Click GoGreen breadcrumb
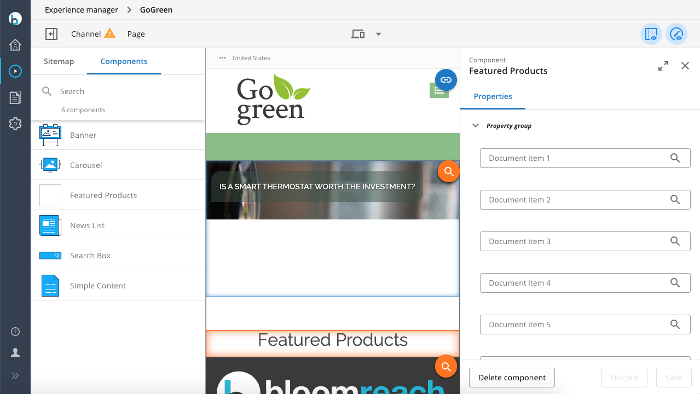The width and height of the screenshot is (700, 394). click(x=156, y=10)
